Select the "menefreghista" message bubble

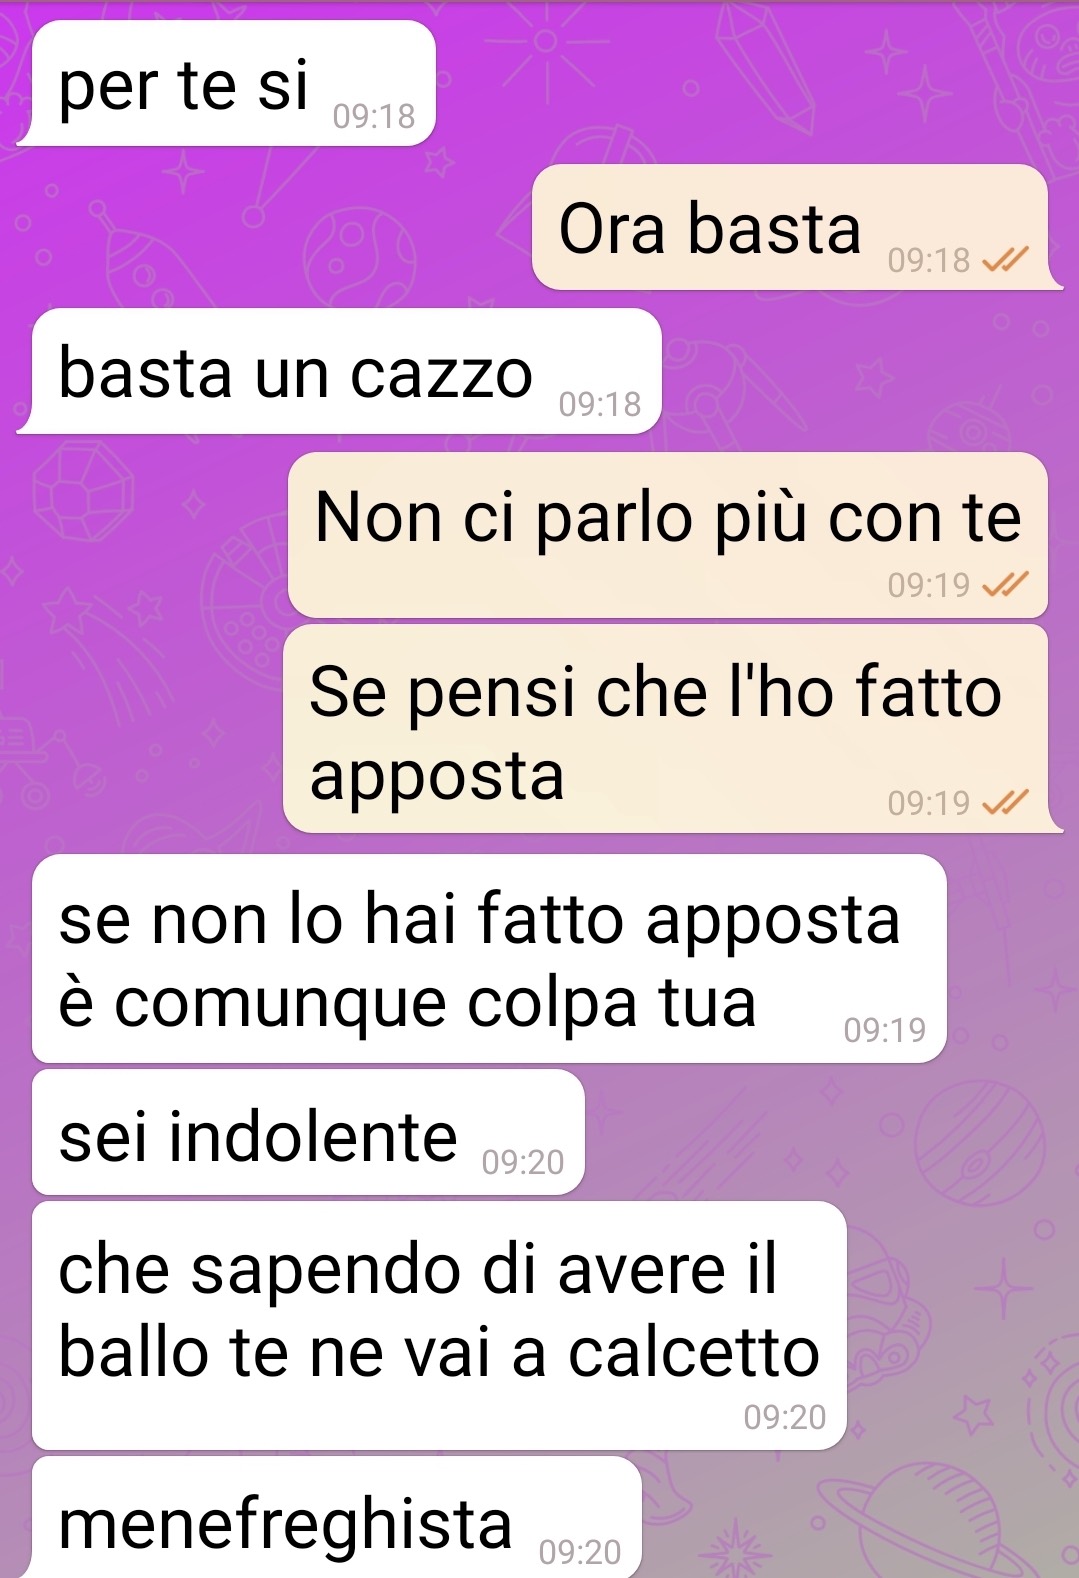click(336, 1518)
